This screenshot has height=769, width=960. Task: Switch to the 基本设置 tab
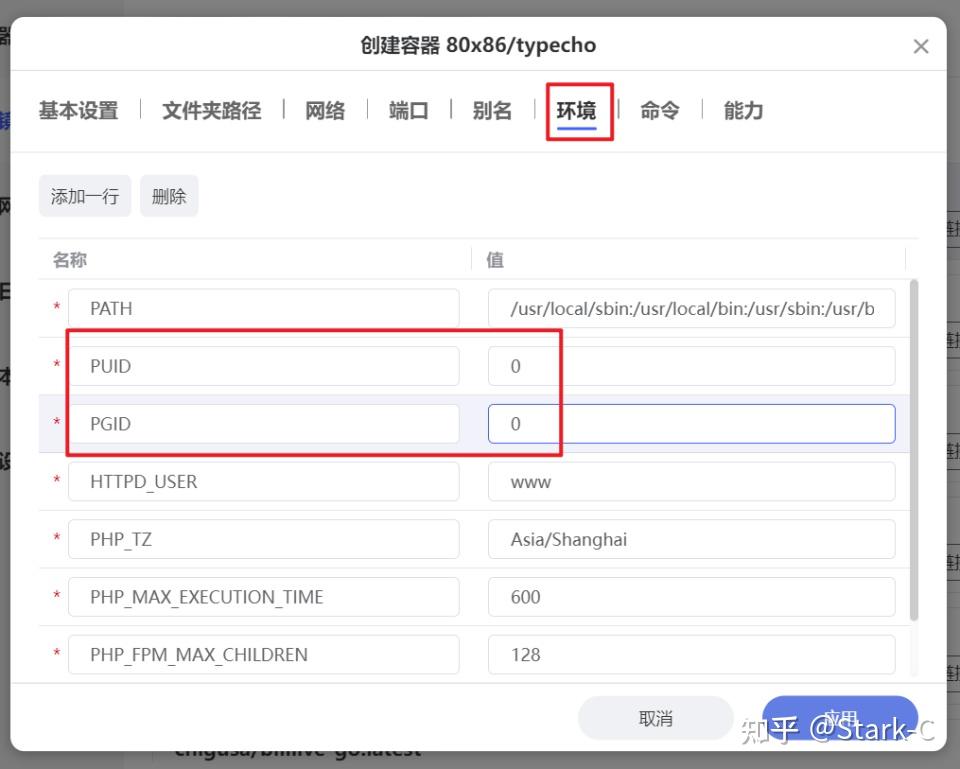point(77,110)
